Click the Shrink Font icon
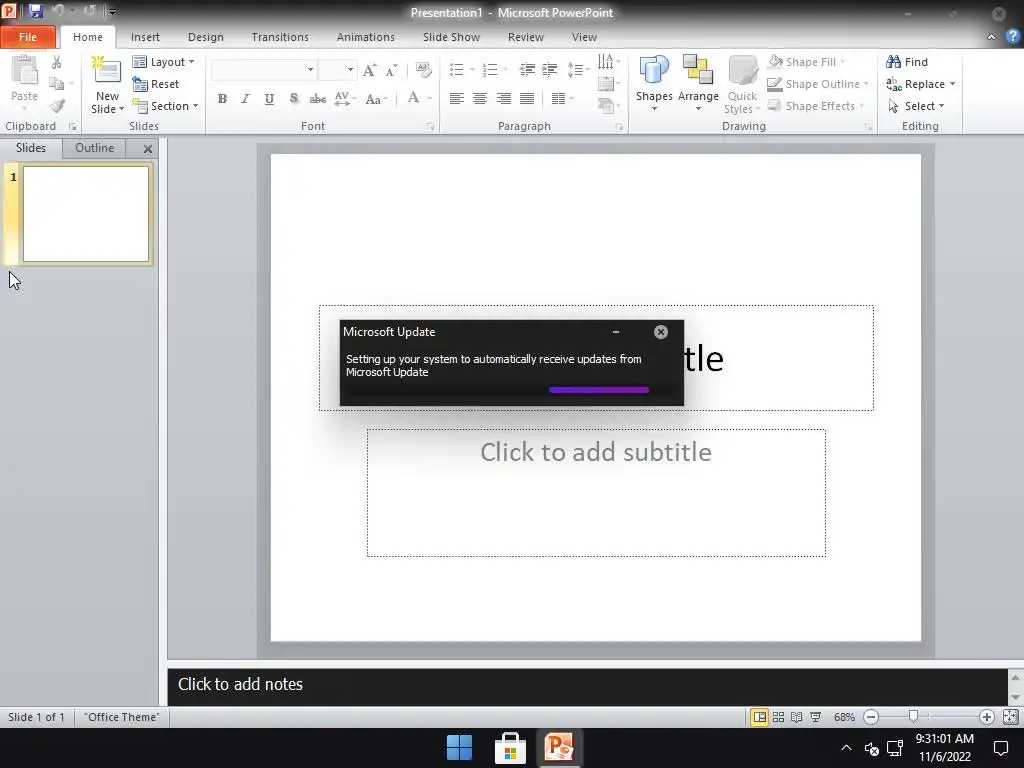This screenshot has height=768, width=1024. [391, 70]
